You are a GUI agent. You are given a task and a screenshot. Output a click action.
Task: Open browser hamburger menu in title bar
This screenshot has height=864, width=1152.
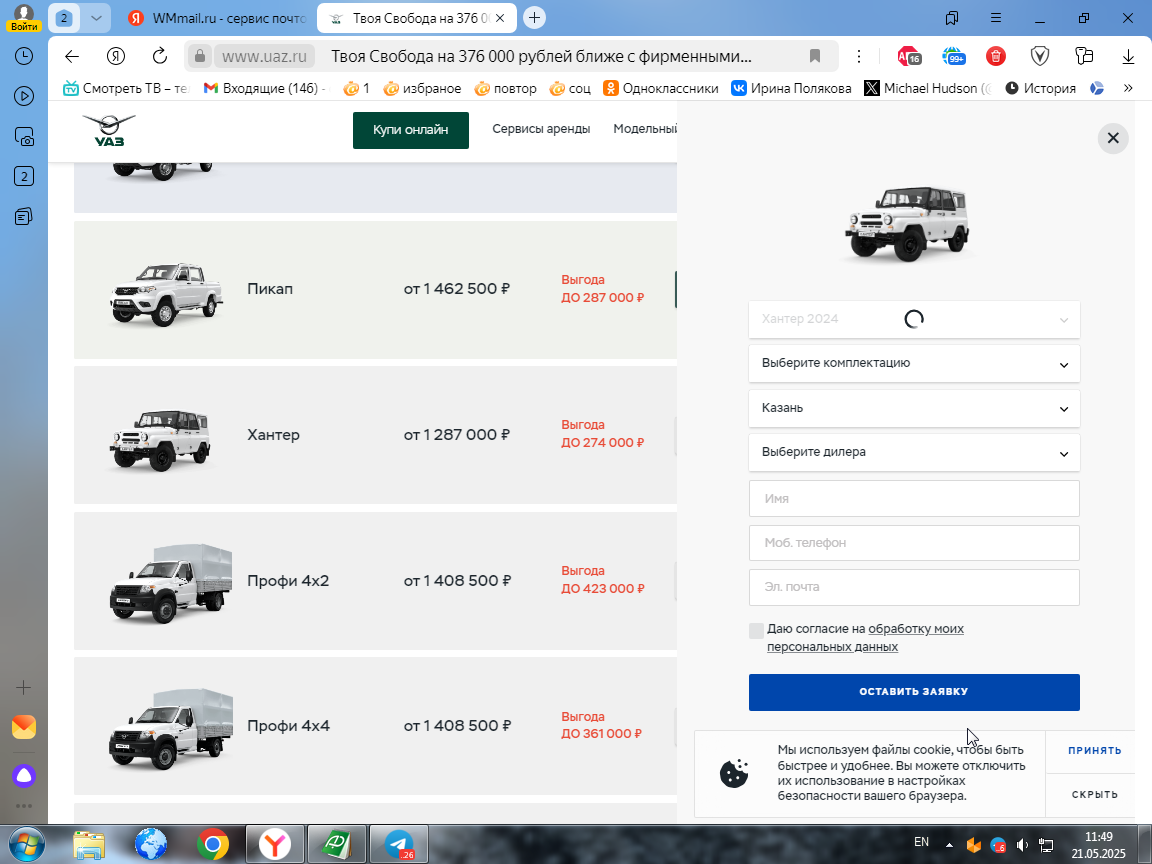996,18
